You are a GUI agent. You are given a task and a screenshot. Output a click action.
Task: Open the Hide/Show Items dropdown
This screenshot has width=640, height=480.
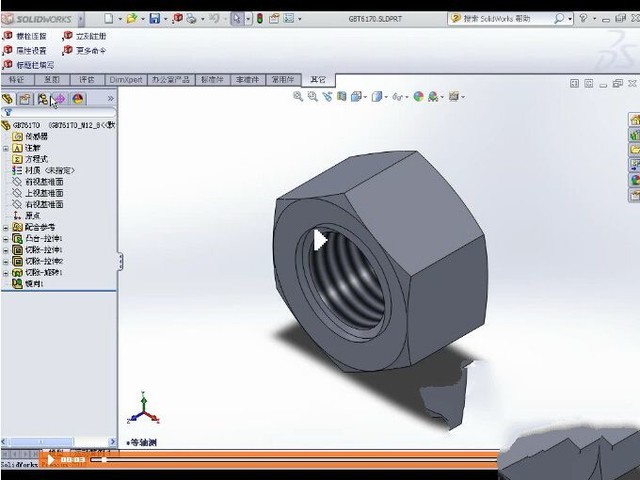[x=406, y=97]
